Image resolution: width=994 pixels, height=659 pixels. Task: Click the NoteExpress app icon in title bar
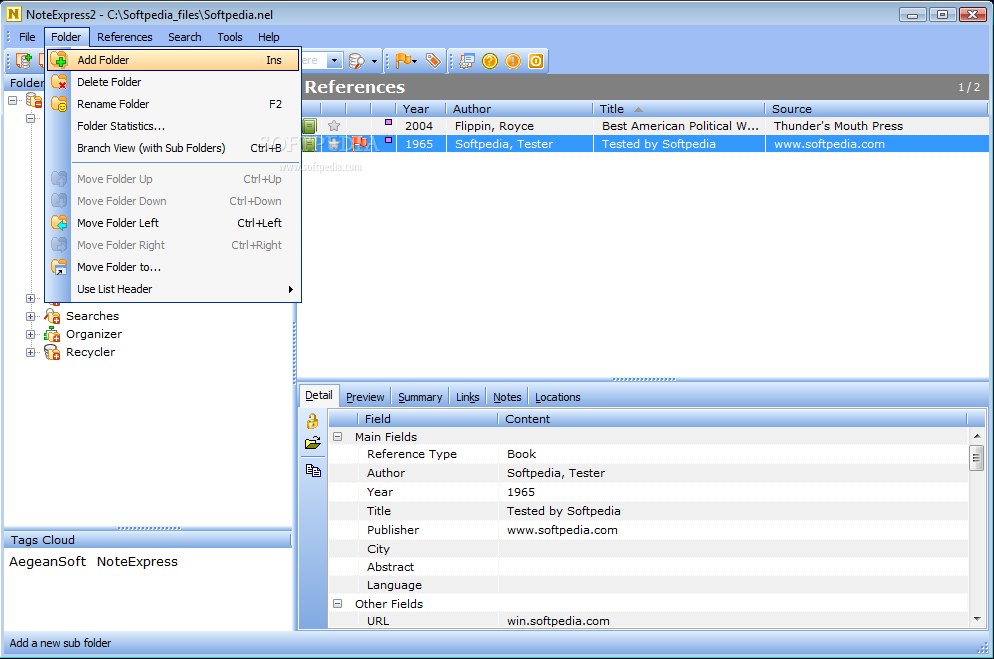pos(13,13)
